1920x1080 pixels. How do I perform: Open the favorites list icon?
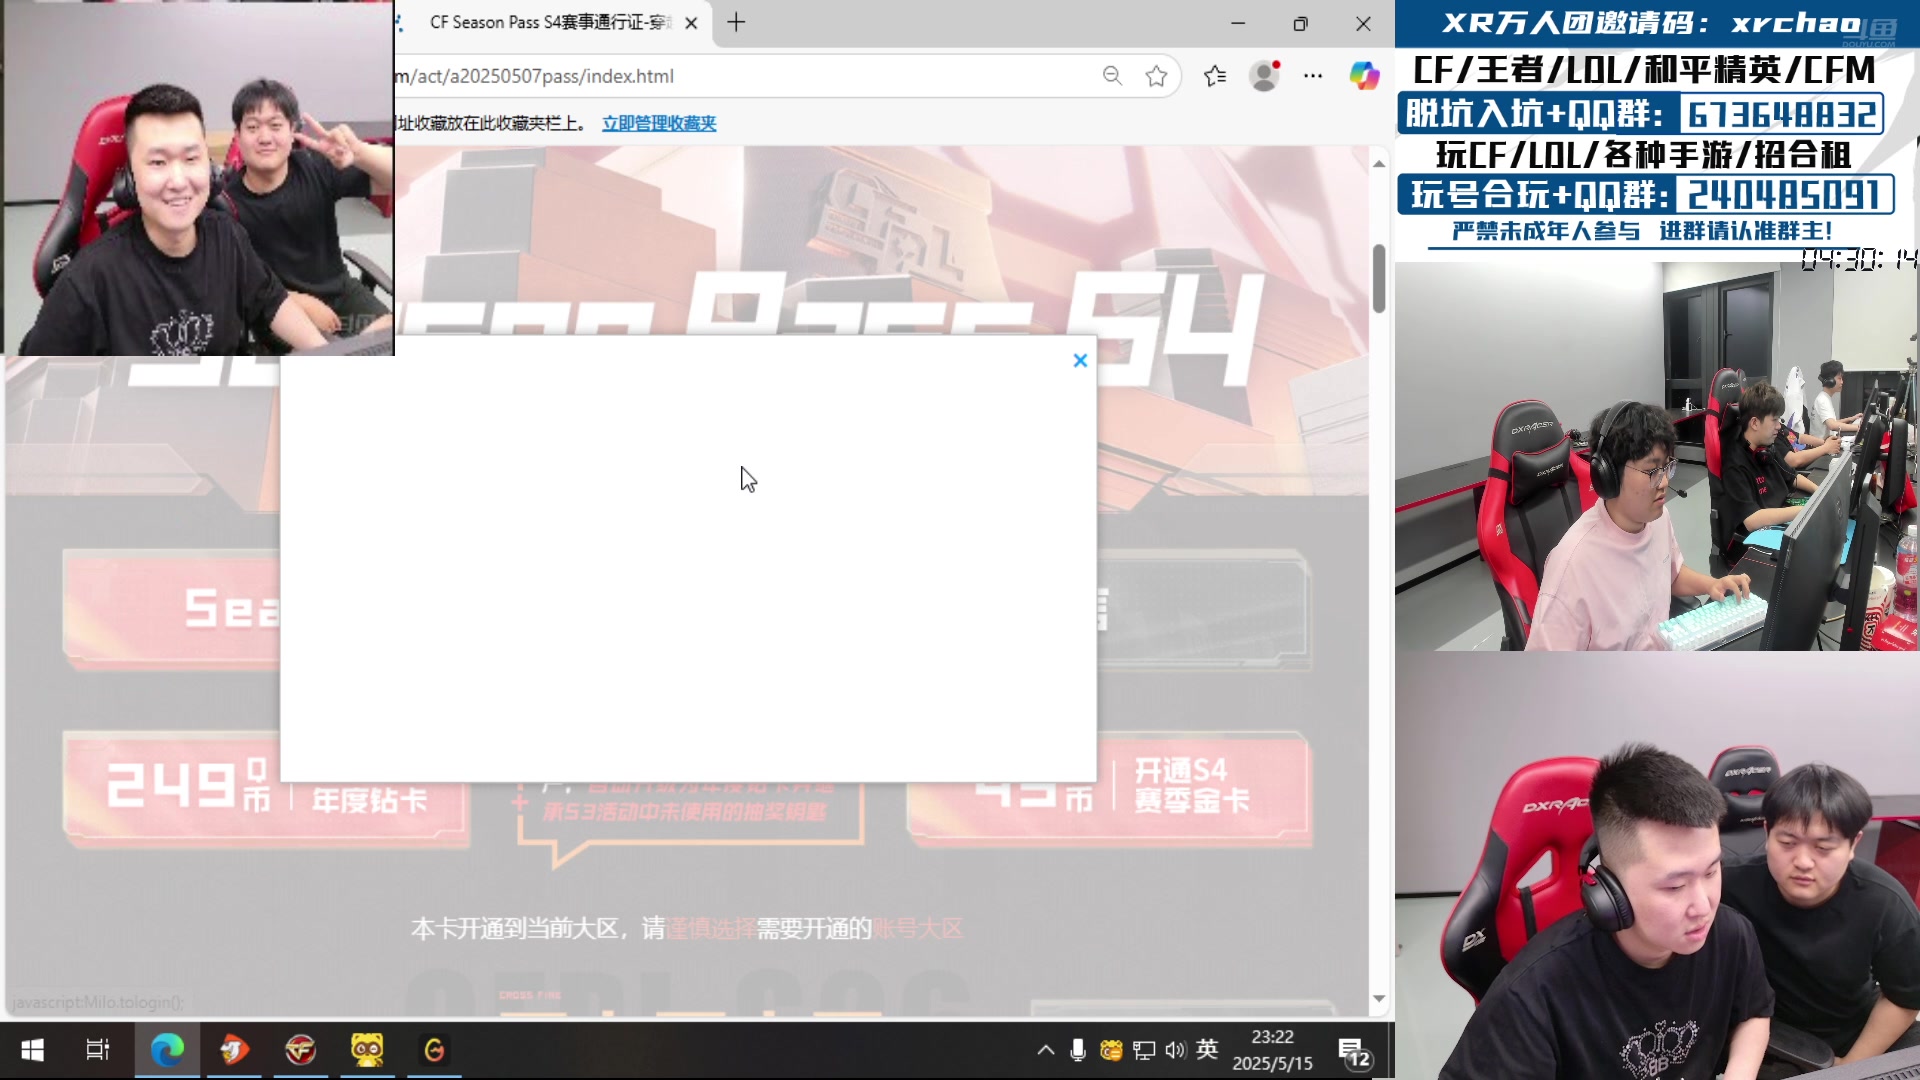pyautogui.click(x=1215, y=76)
